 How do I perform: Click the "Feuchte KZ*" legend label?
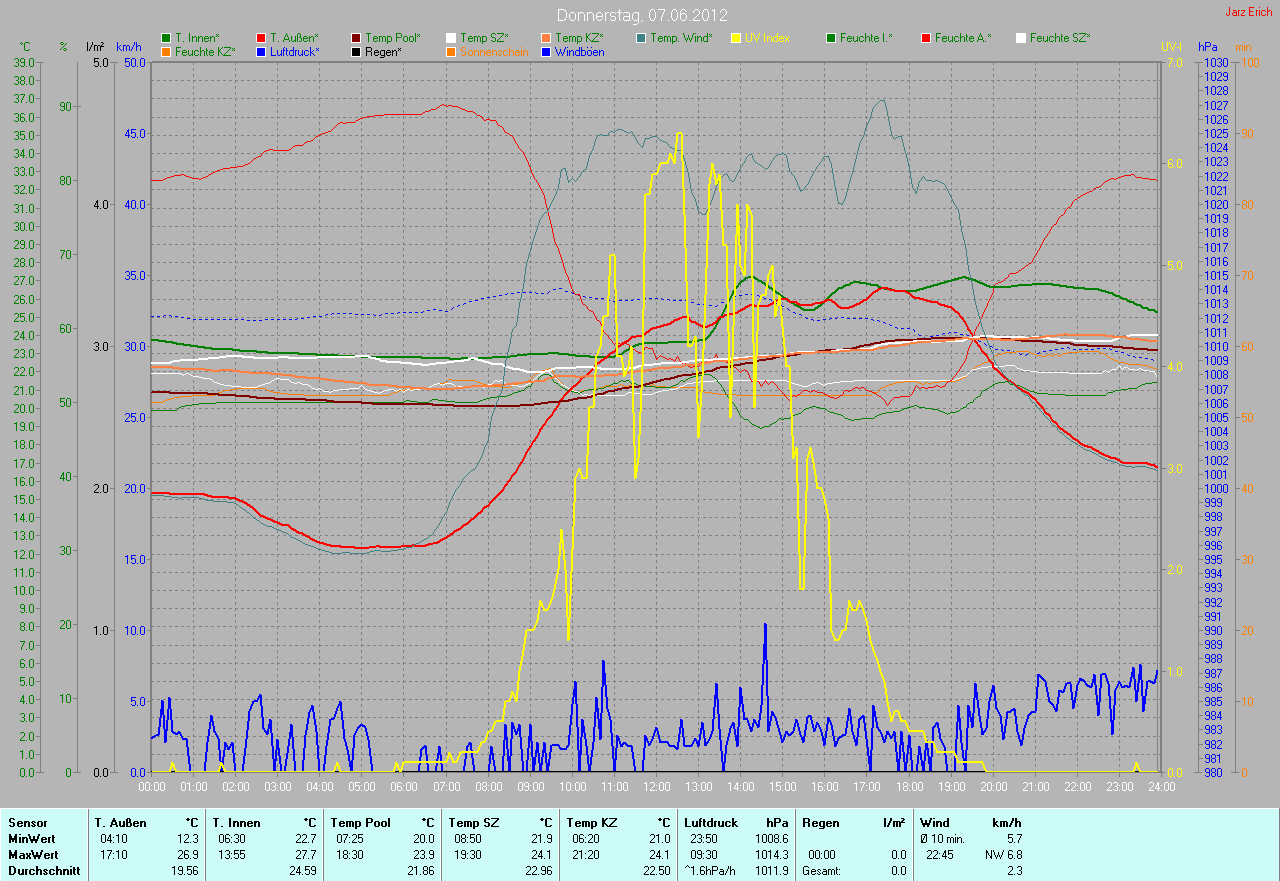click(x=205, y=51)
